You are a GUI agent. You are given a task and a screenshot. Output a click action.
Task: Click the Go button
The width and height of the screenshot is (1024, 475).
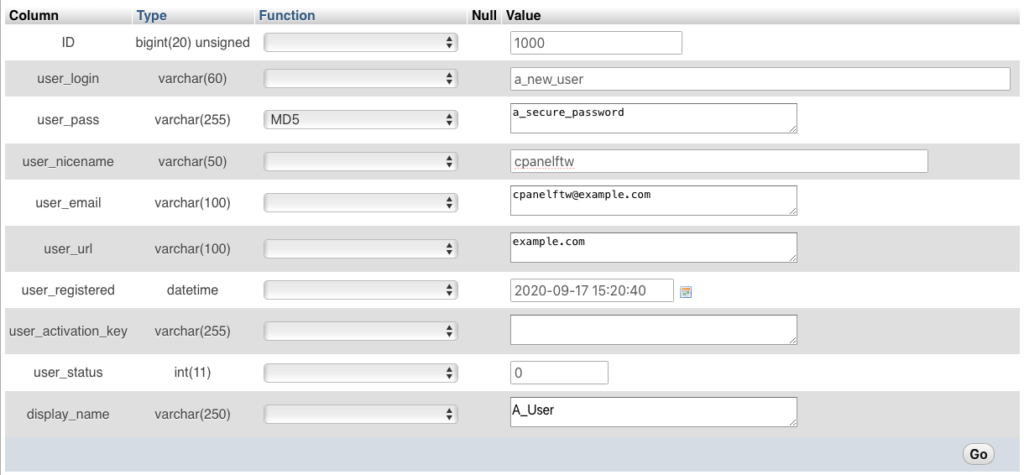(x=977, y=454)
